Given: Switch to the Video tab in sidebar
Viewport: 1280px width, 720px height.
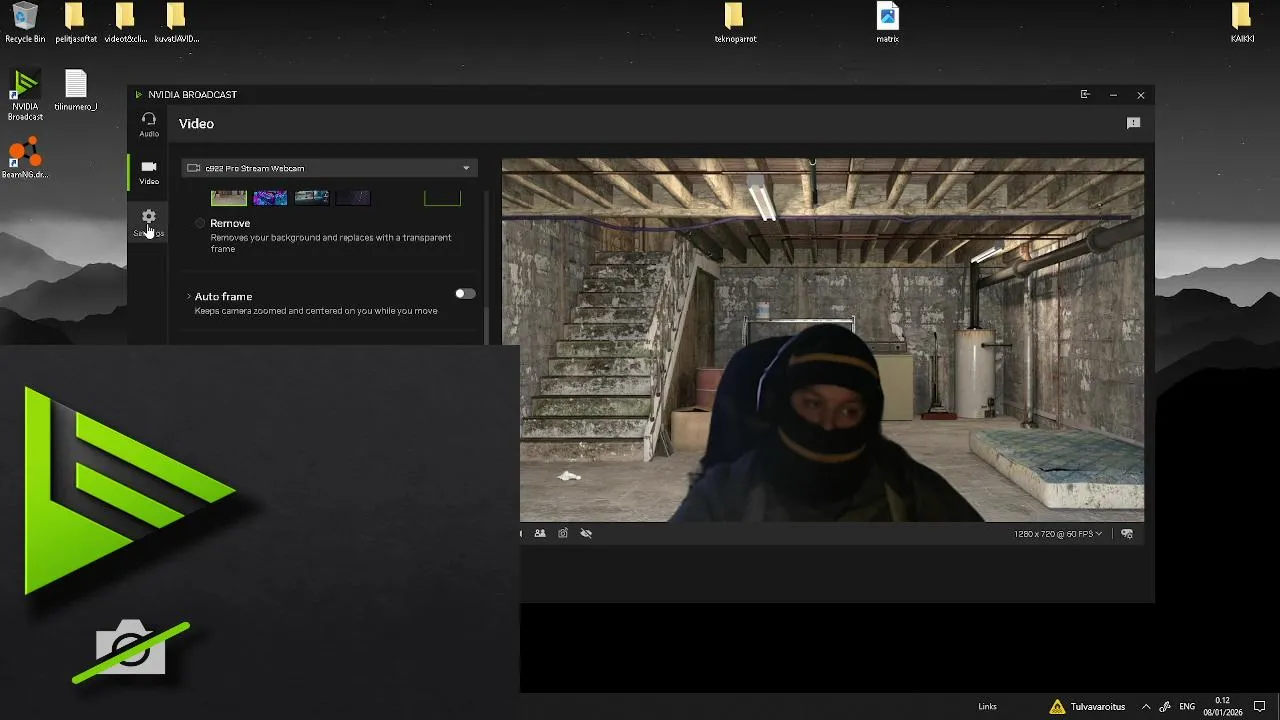Looking at the screenshot, I should coord(149,172).
